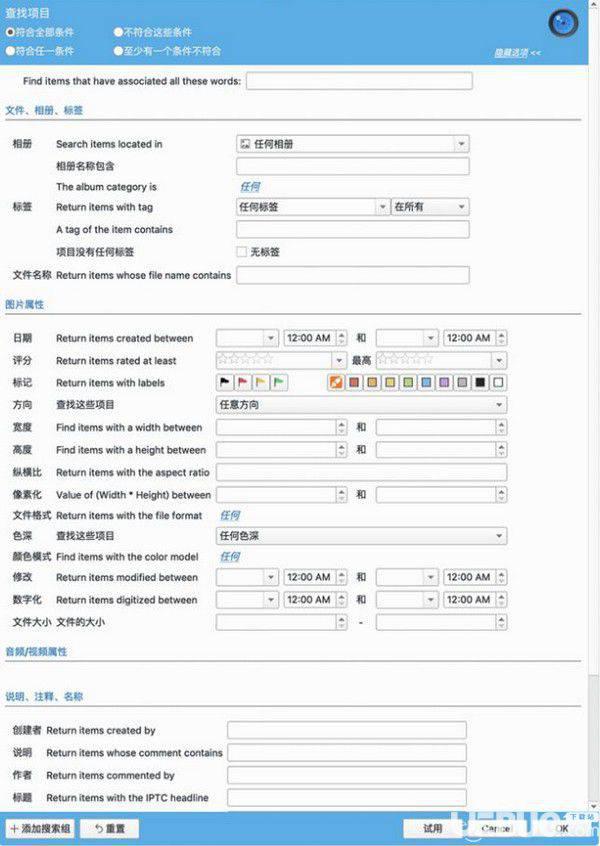Focus the comment contains input field

pos(347,753)
